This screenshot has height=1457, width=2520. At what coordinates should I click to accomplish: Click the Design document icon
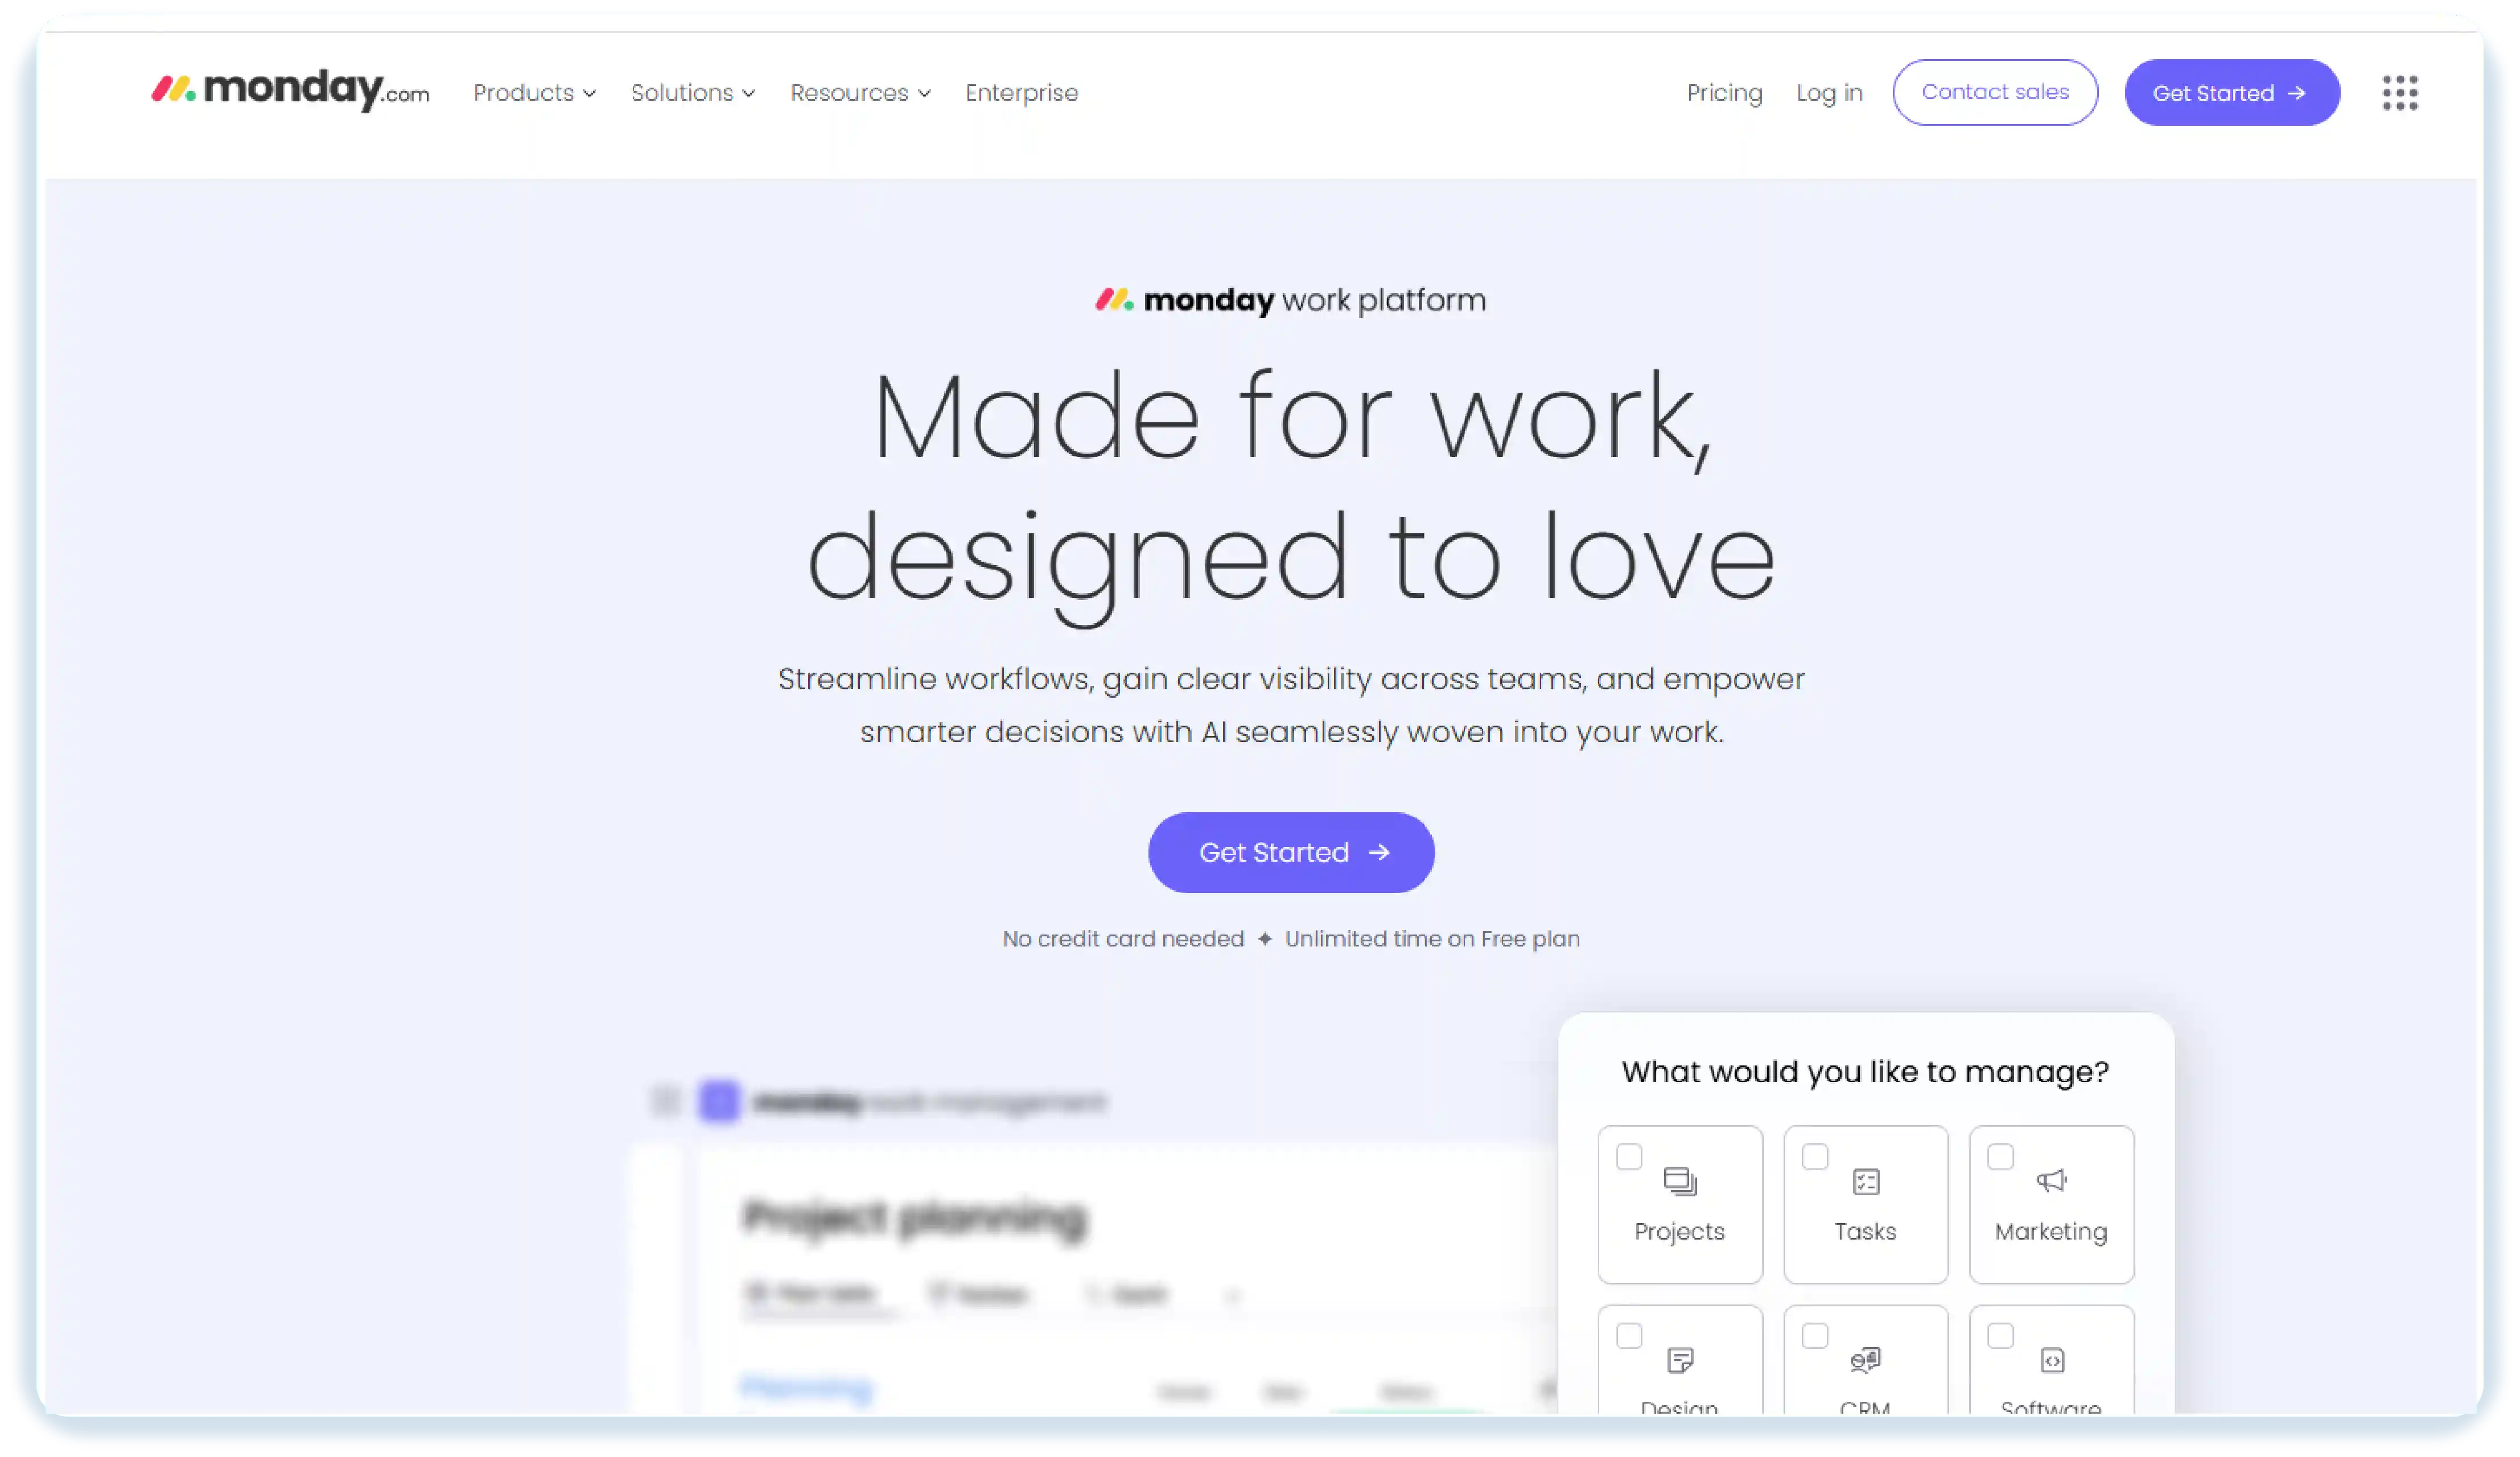[x=1680, y=1360]
